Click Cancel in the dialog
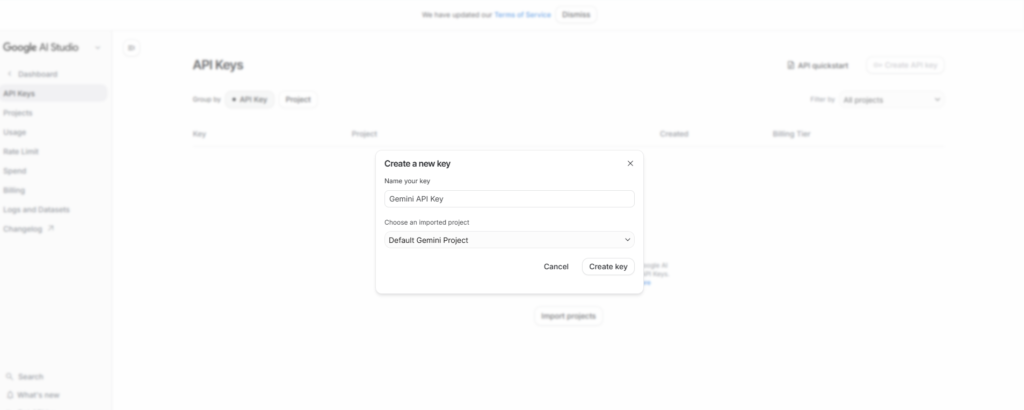Screen dimensions: 1024x410 [556, 267]
